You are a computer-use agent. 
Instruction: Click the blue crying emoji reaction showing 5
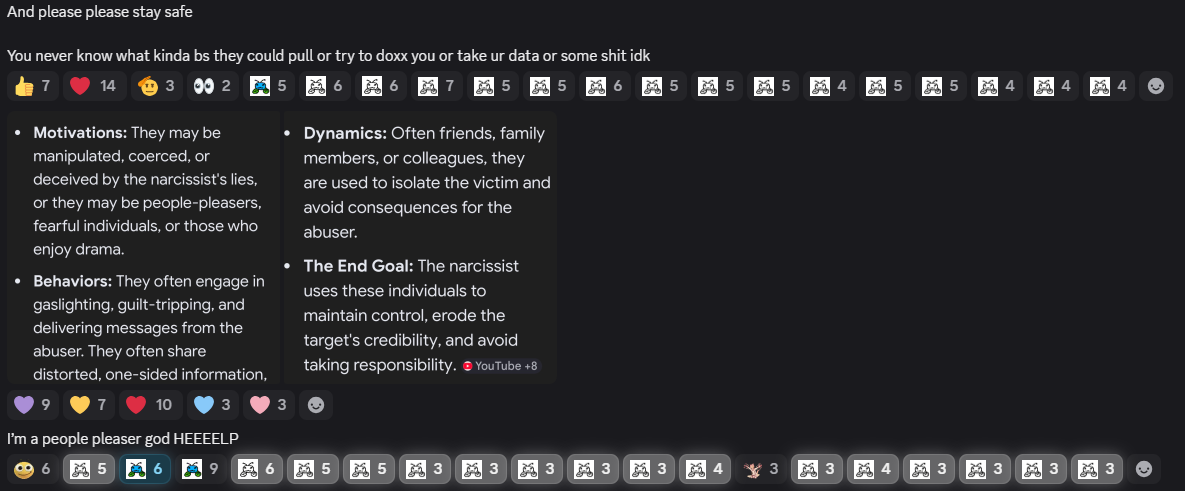click(268, 86)
